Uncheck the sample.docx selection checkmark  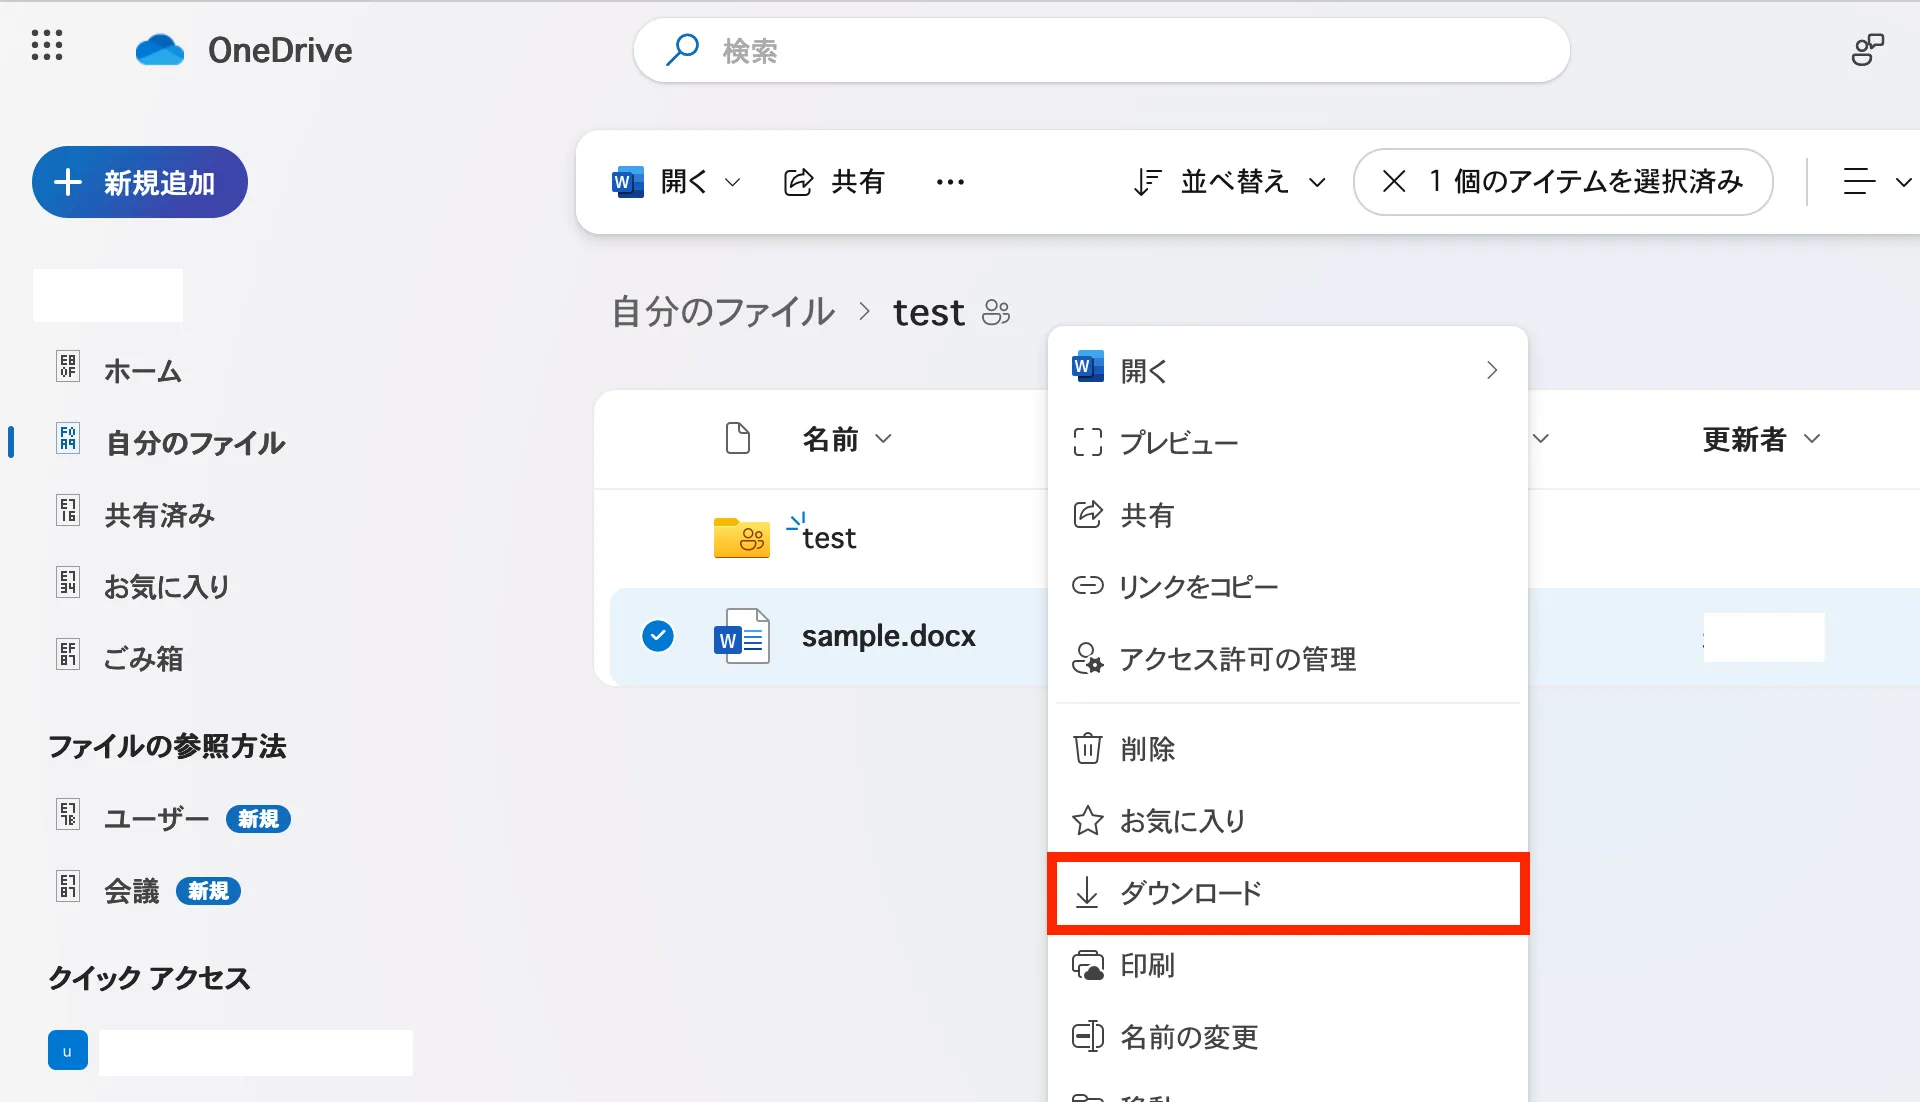coord(658,636)
